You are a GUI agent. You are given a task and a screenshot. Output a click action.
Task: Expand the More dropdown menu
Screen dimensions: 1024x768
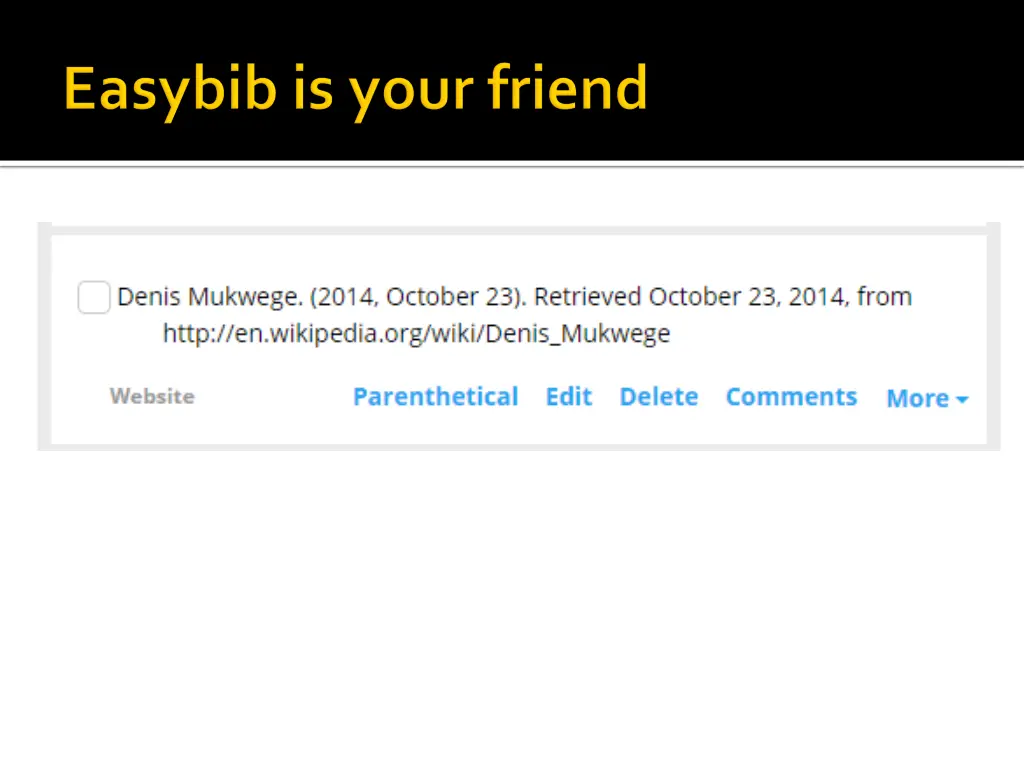tap(927, 398)
